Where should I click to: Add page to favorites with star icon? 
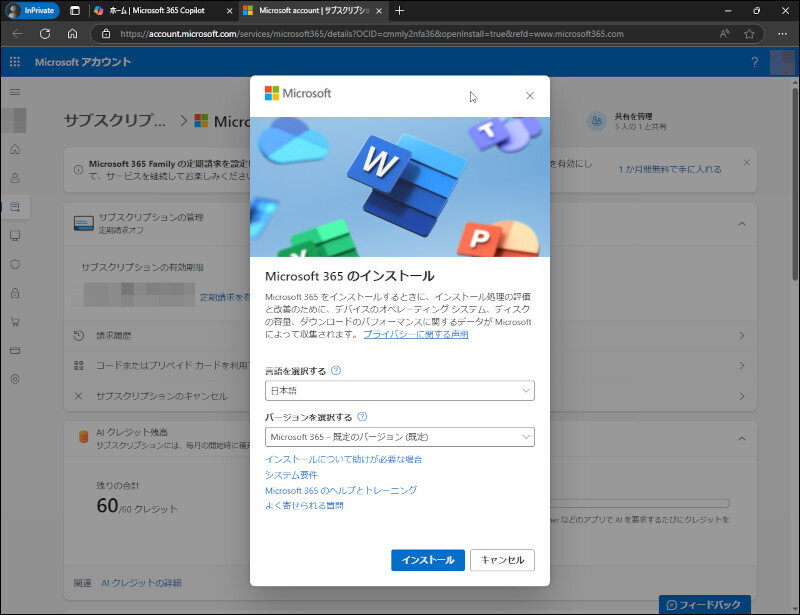(x=749, y=34)
